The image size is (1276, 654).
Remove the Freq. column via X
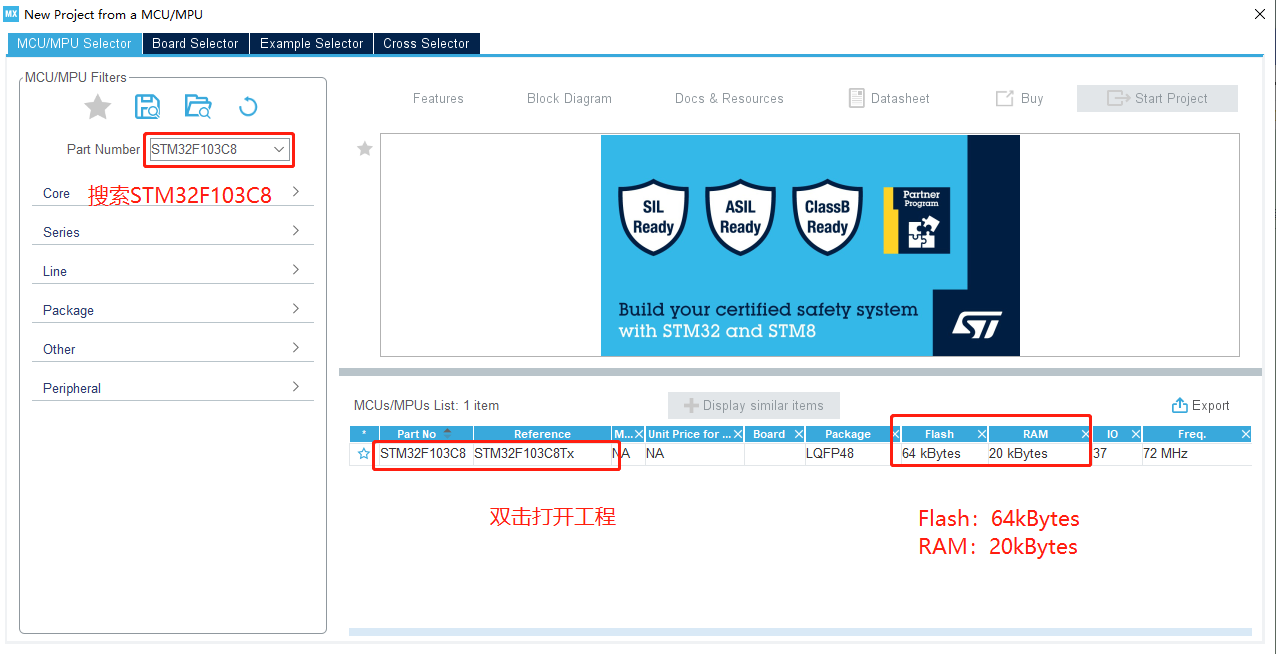pyautogui.click(x=1245, y=434)
